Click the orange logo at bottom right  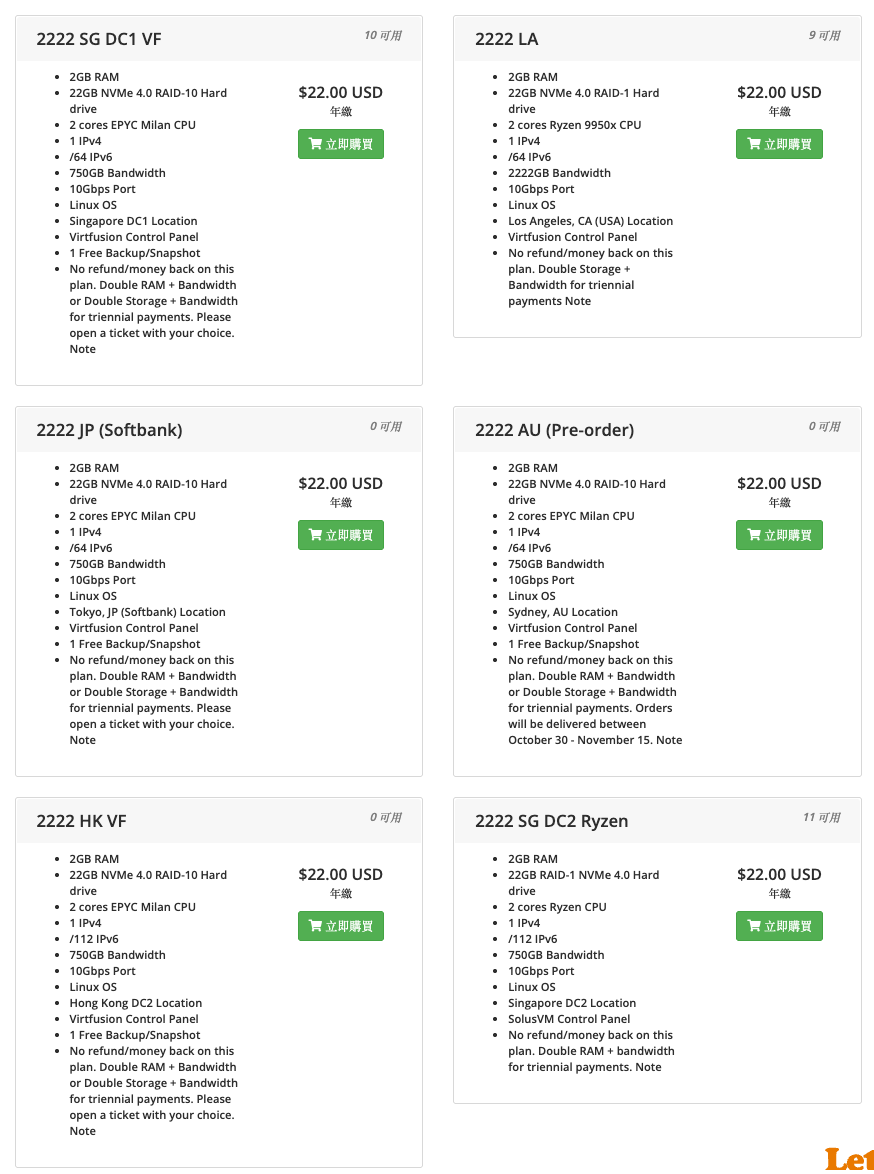tap(849, 1159)
